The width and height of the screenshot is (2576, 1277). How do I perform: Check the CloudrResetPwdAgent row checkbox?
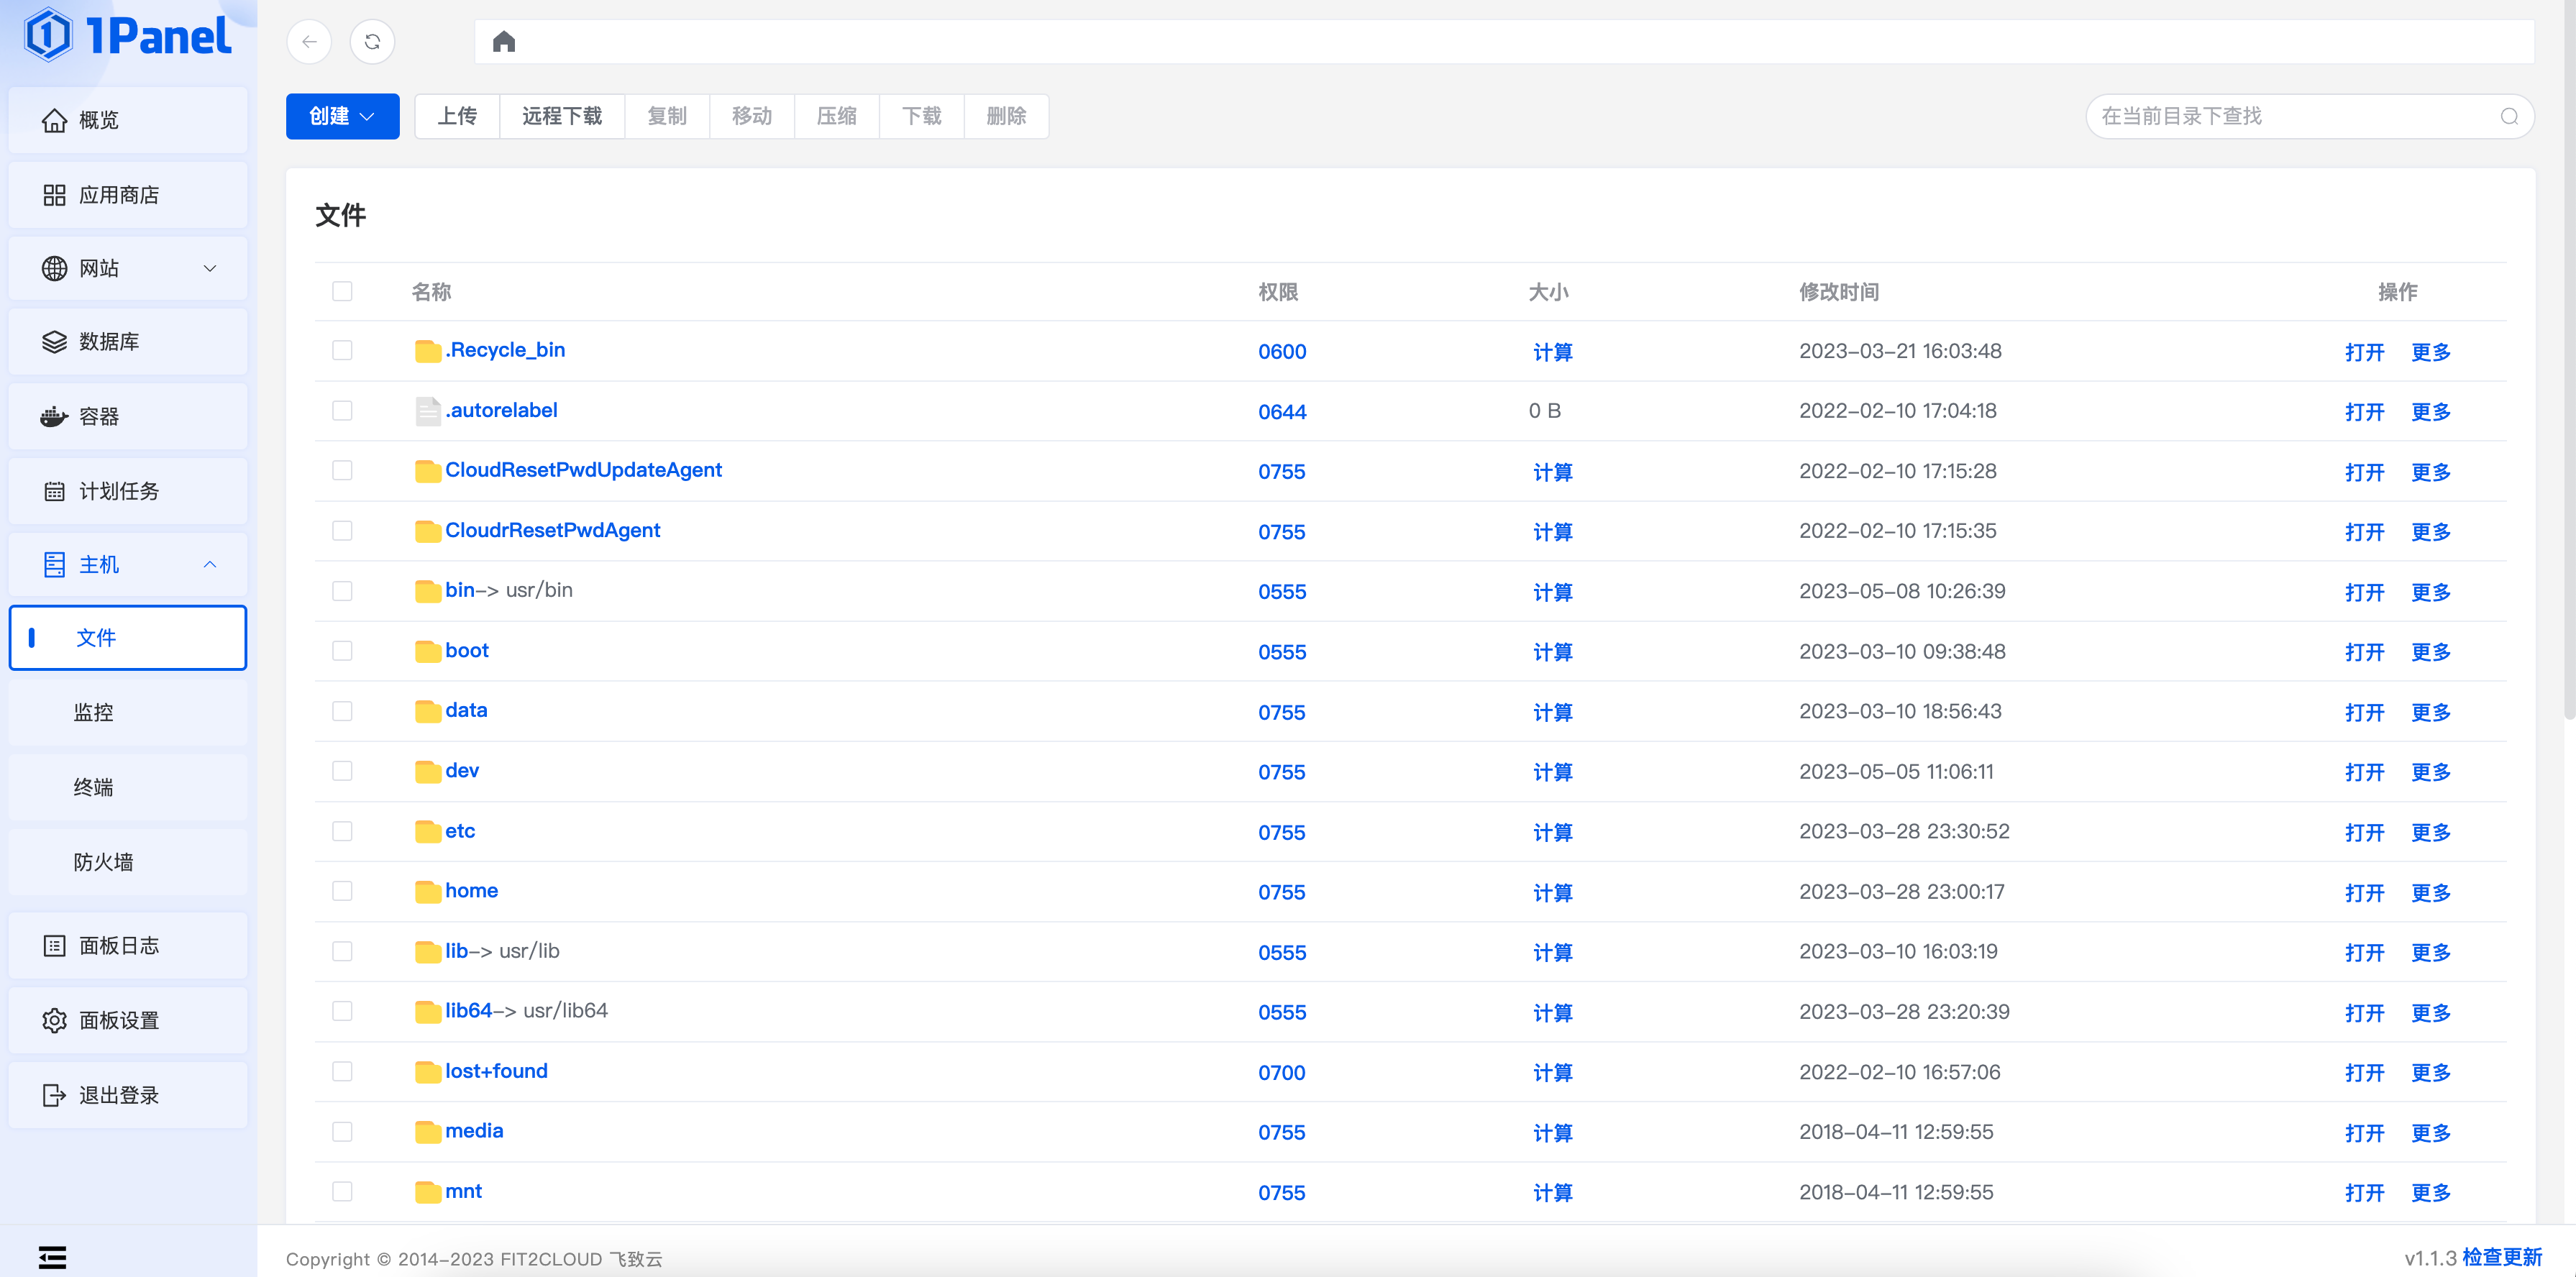pyautogui.click(x=342, y=530)
